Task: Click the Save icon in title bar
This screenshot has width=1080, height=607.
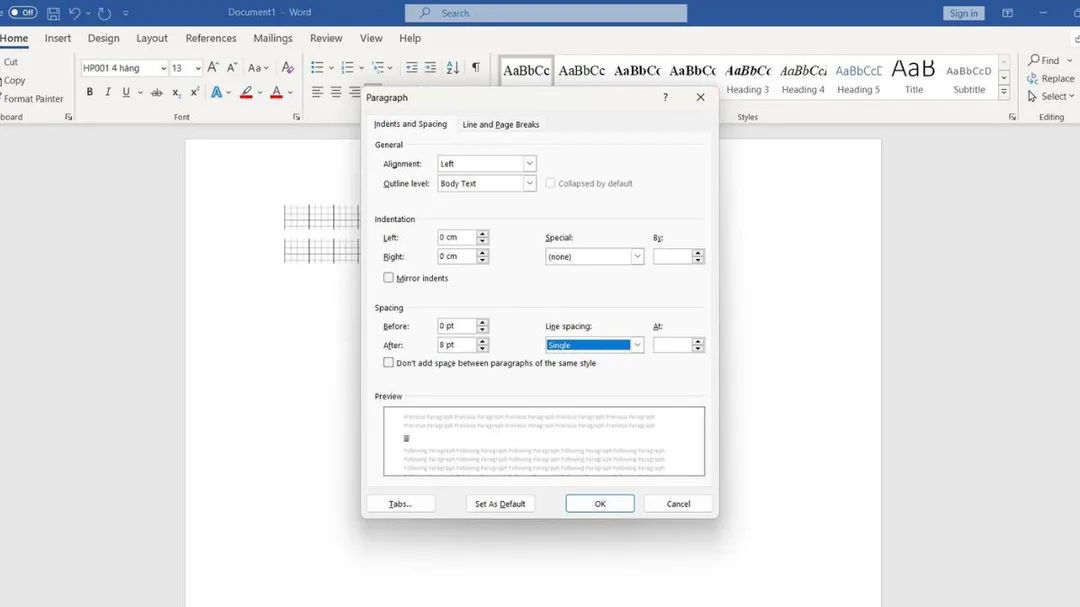Action: pos(53,13)
